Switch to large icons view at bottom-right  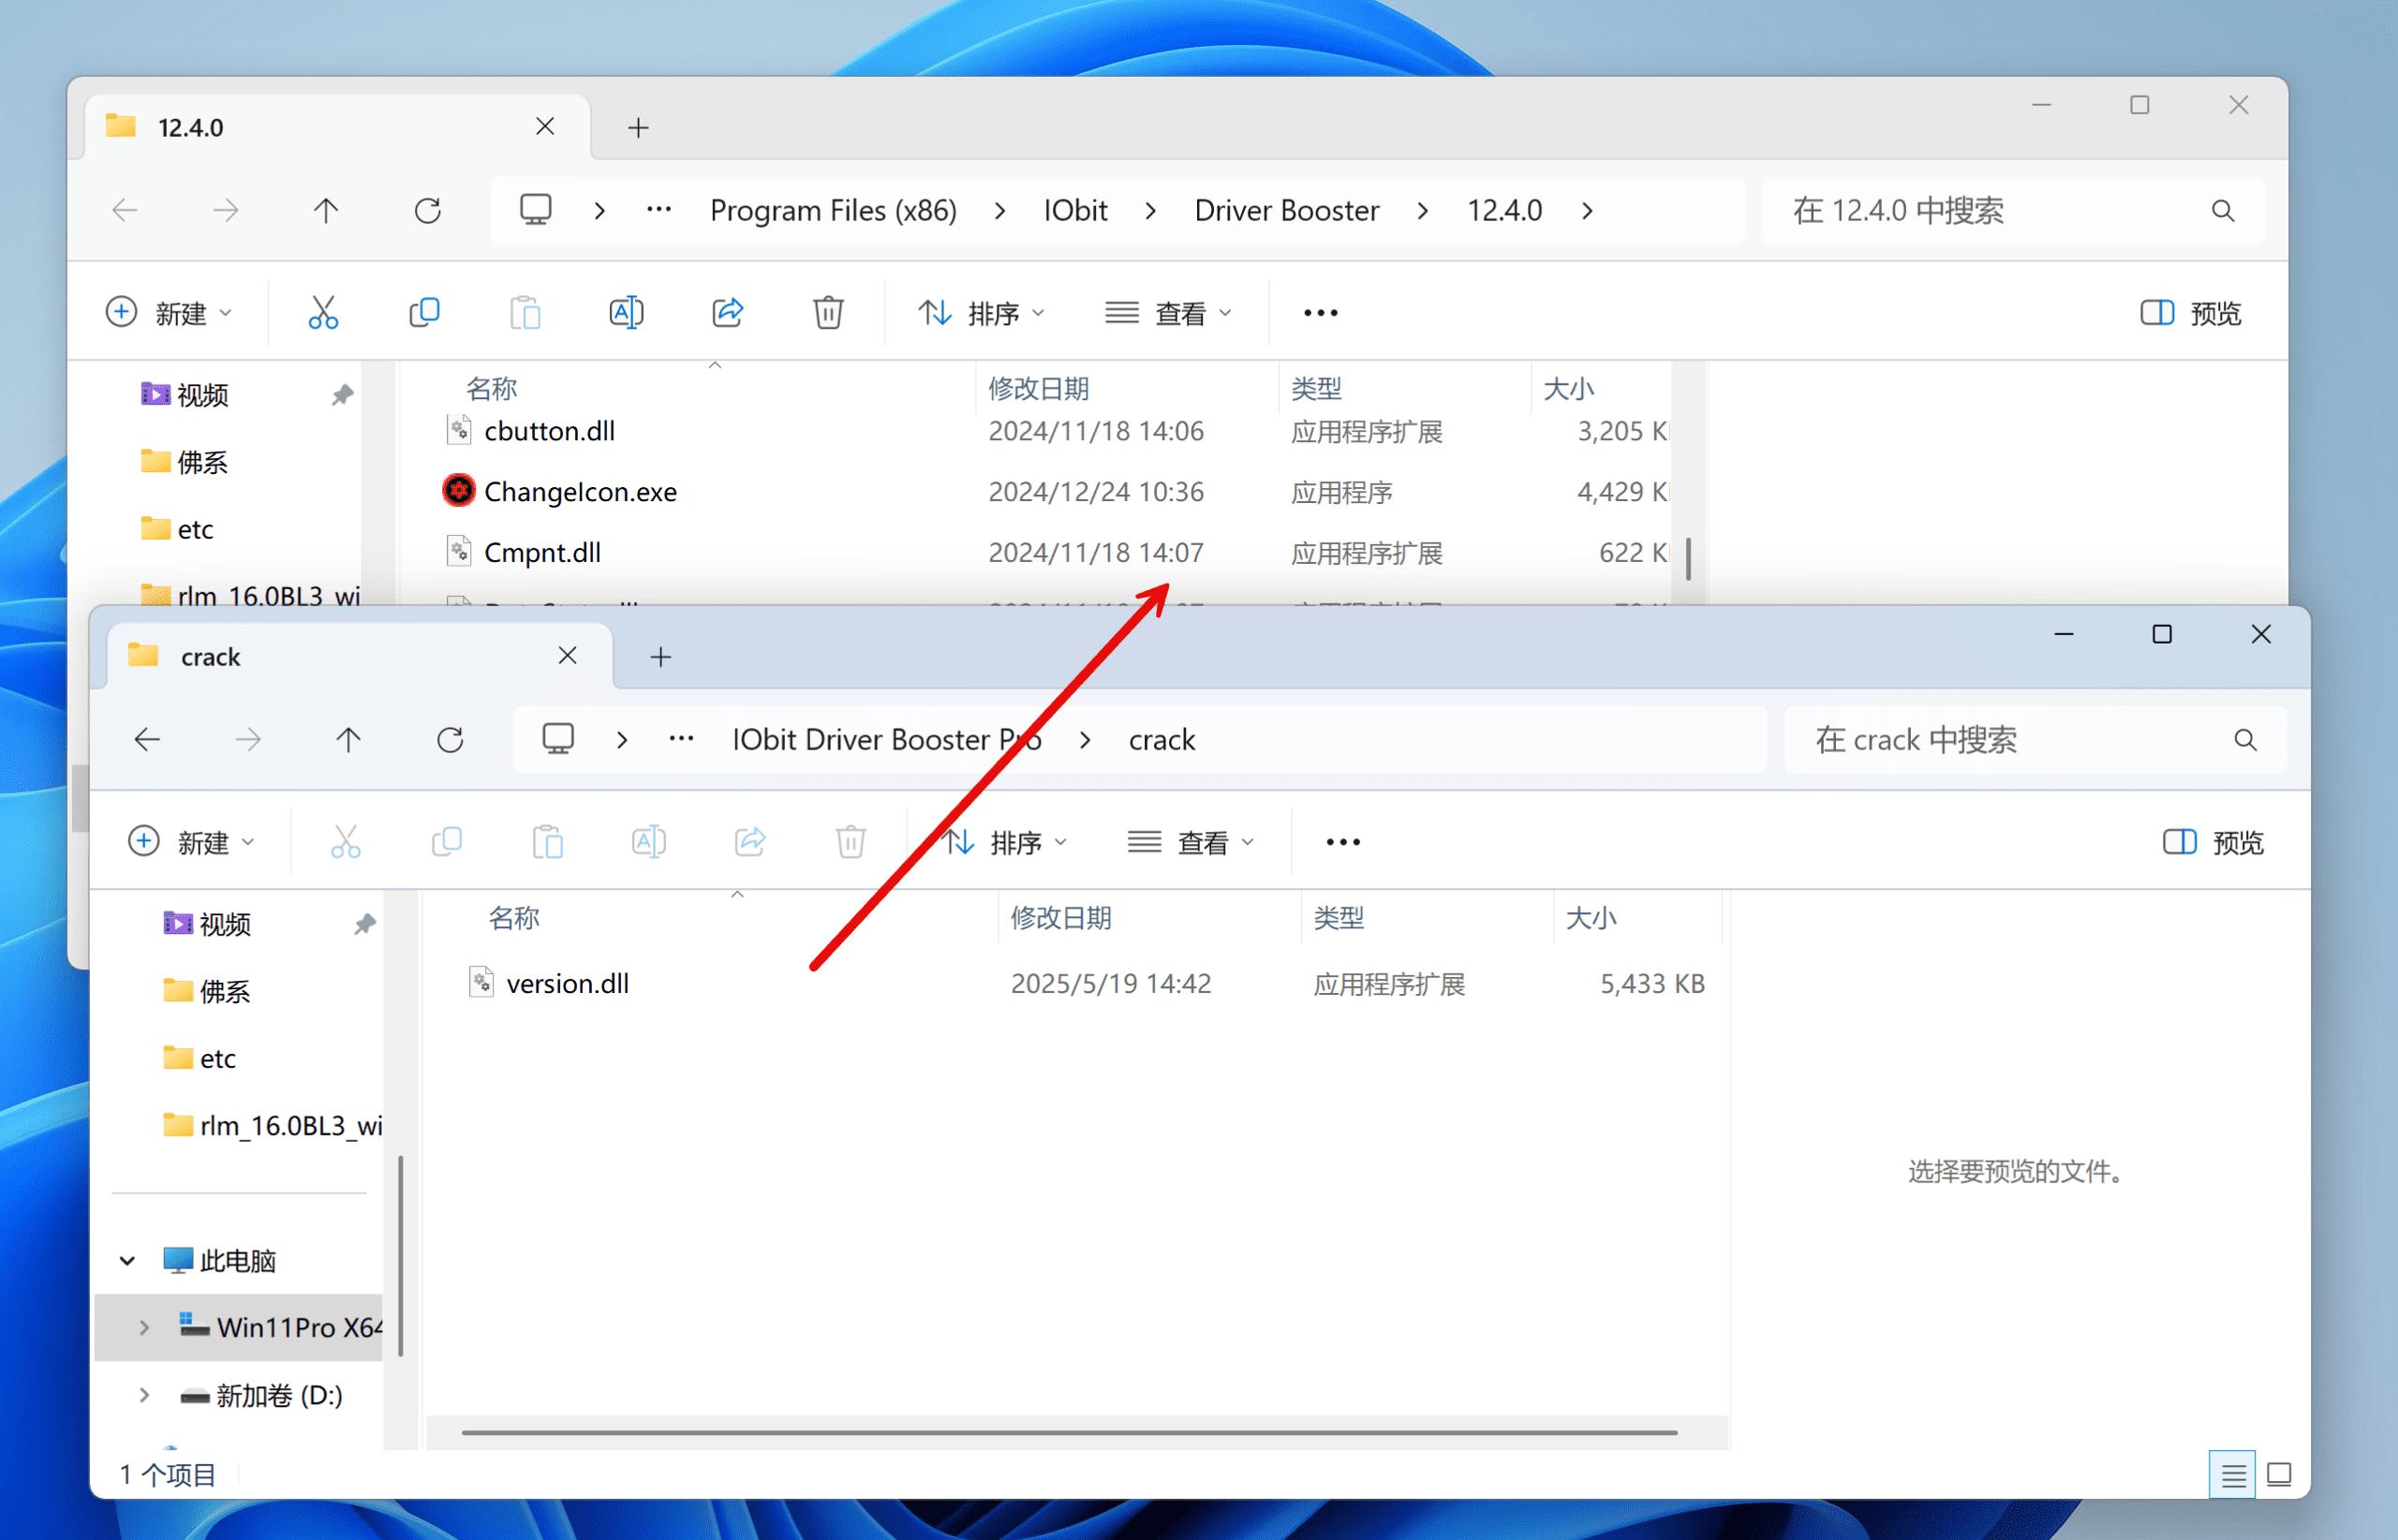tap(2279, 1474)
